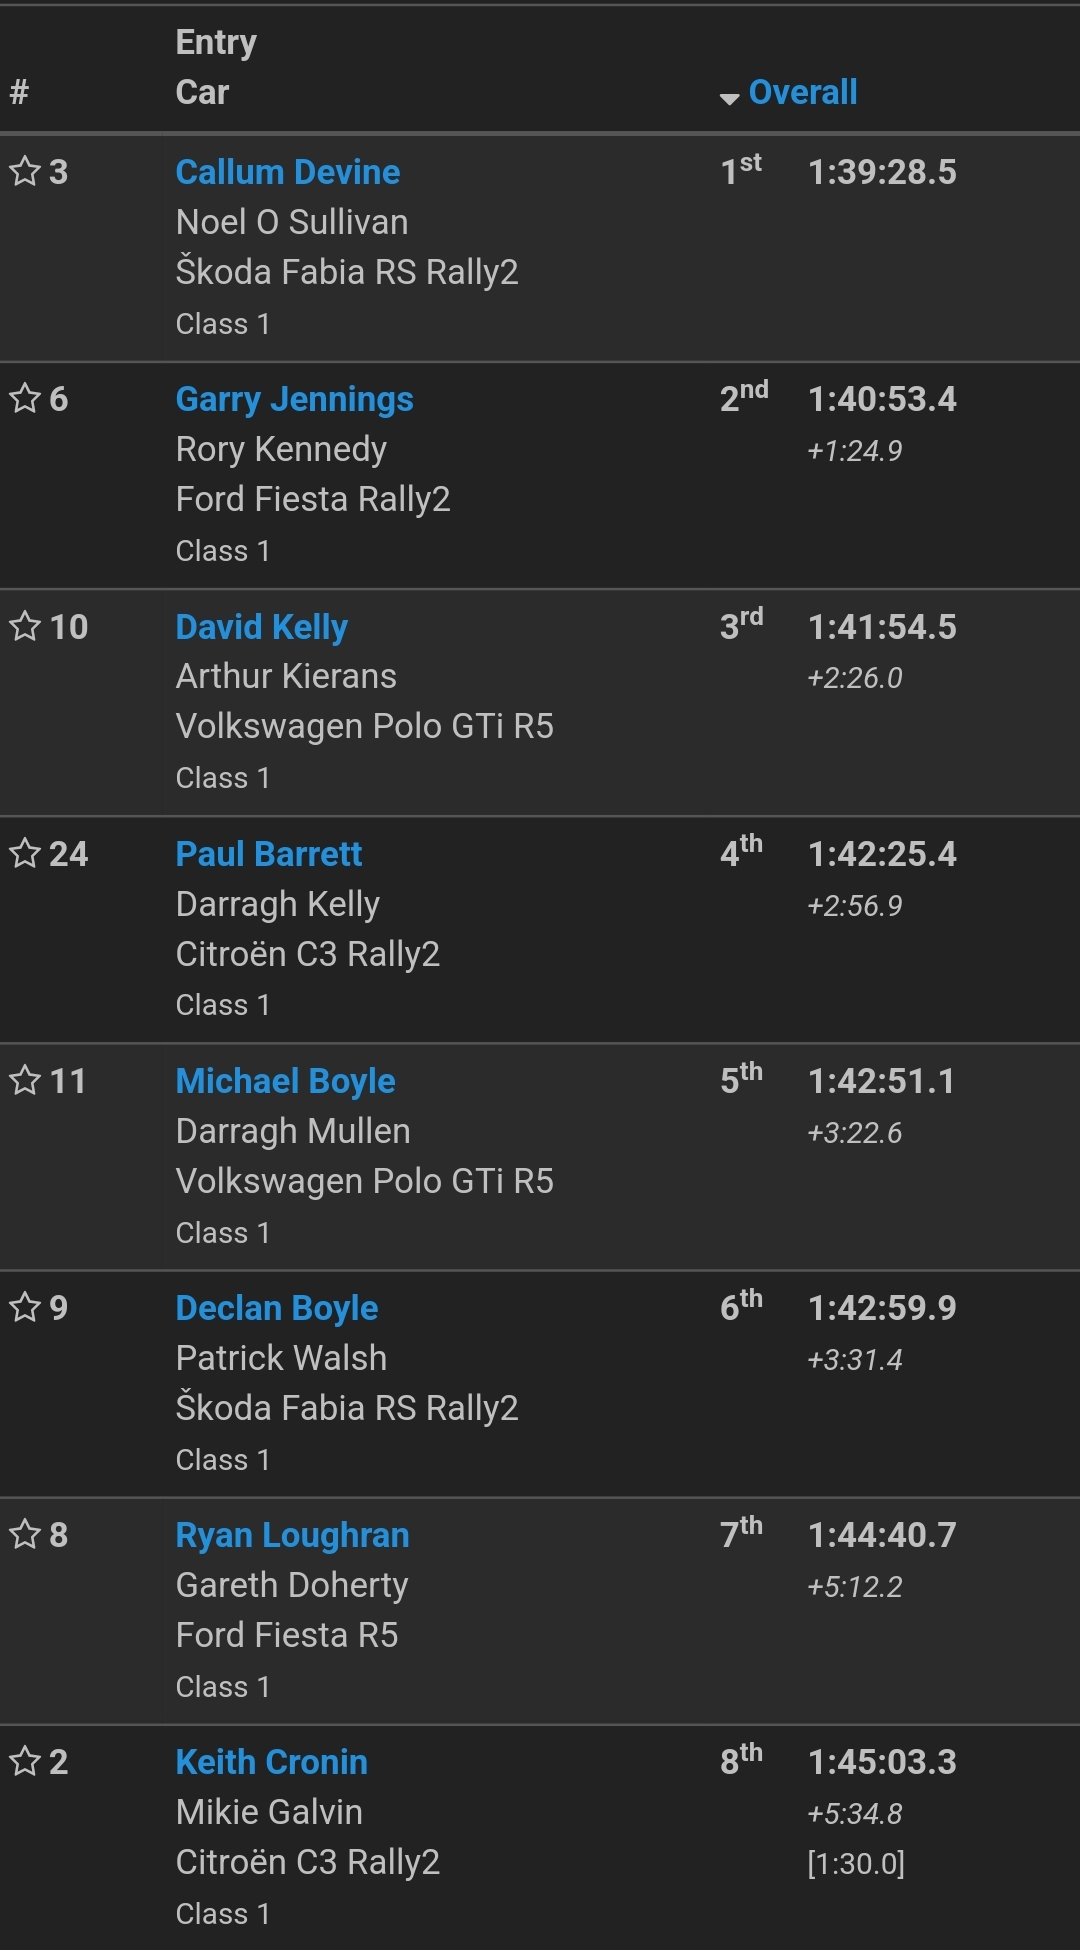Click the # column header

click(x=19, y=92)
